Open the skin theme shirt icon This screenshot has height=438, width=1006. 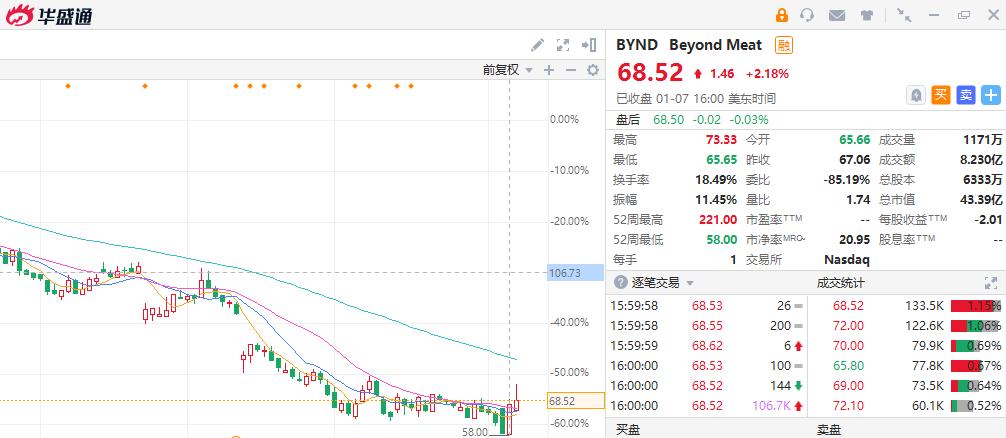(x=867, y=15)
